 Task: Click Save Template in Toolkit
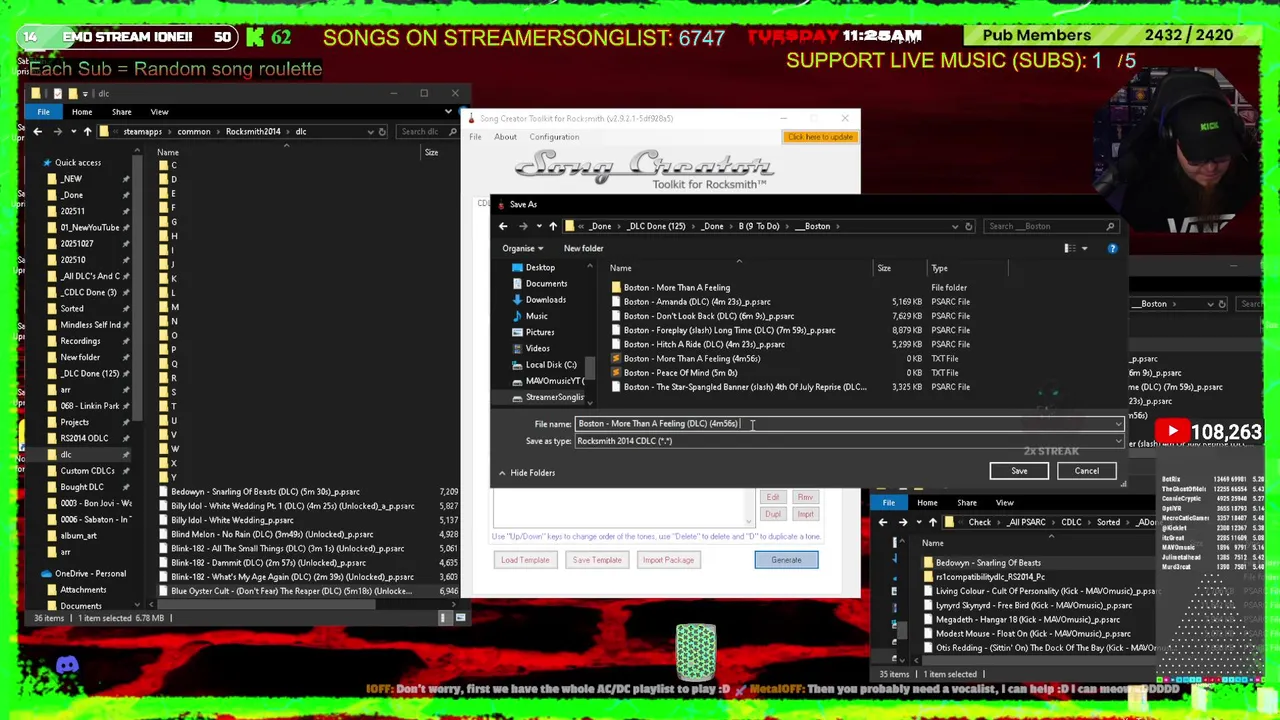(x=597, y=560)
